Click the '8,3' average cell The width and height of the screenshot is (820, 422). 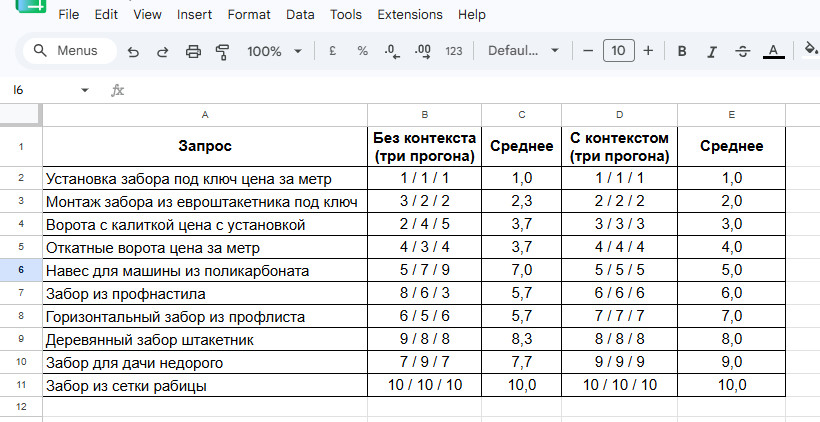tap(521, 339)
